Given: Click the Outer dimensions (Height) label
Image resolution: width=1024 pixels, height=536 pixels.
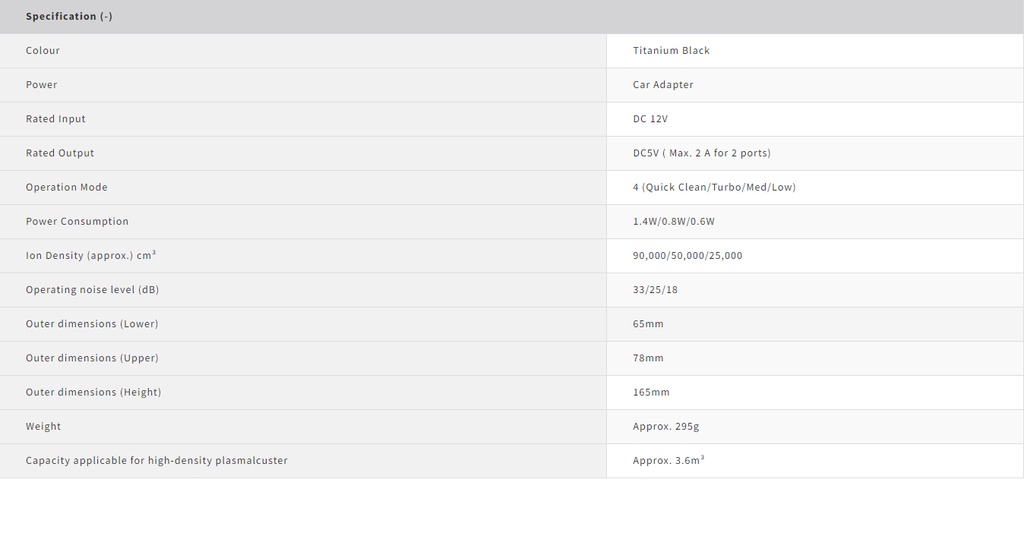Looking at the screenshot, I should tap(93, 392).
